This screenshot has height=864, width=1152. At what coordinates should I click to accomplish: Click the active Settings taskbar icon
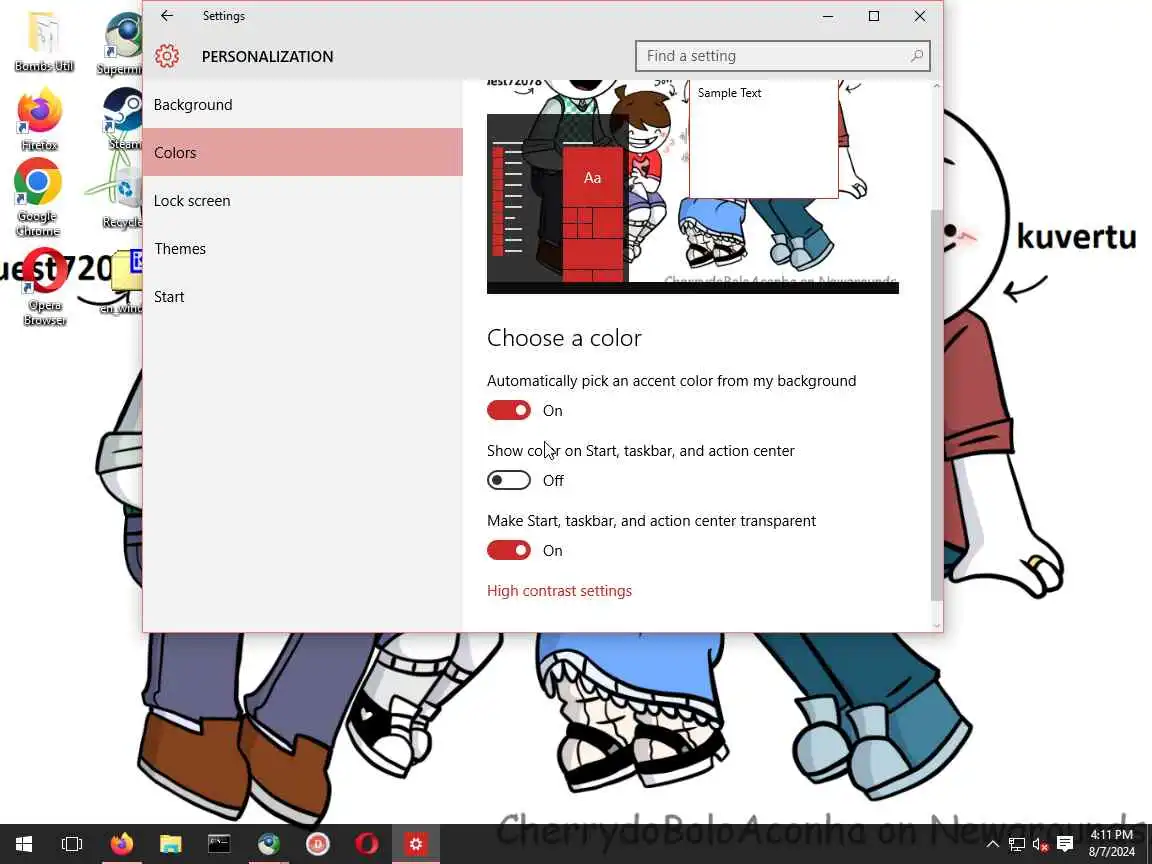pyautogui.click(x=416, y=844)
